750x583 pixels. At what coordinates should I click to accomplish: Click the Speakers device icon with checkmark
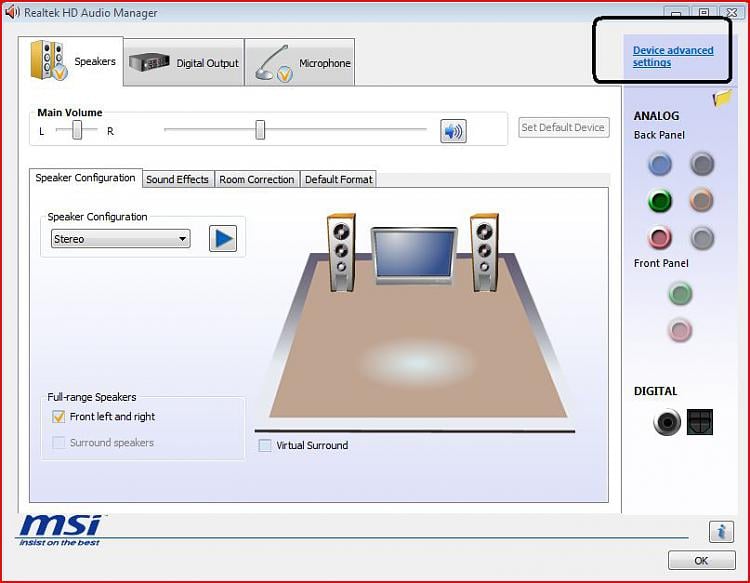coord(48,60)
